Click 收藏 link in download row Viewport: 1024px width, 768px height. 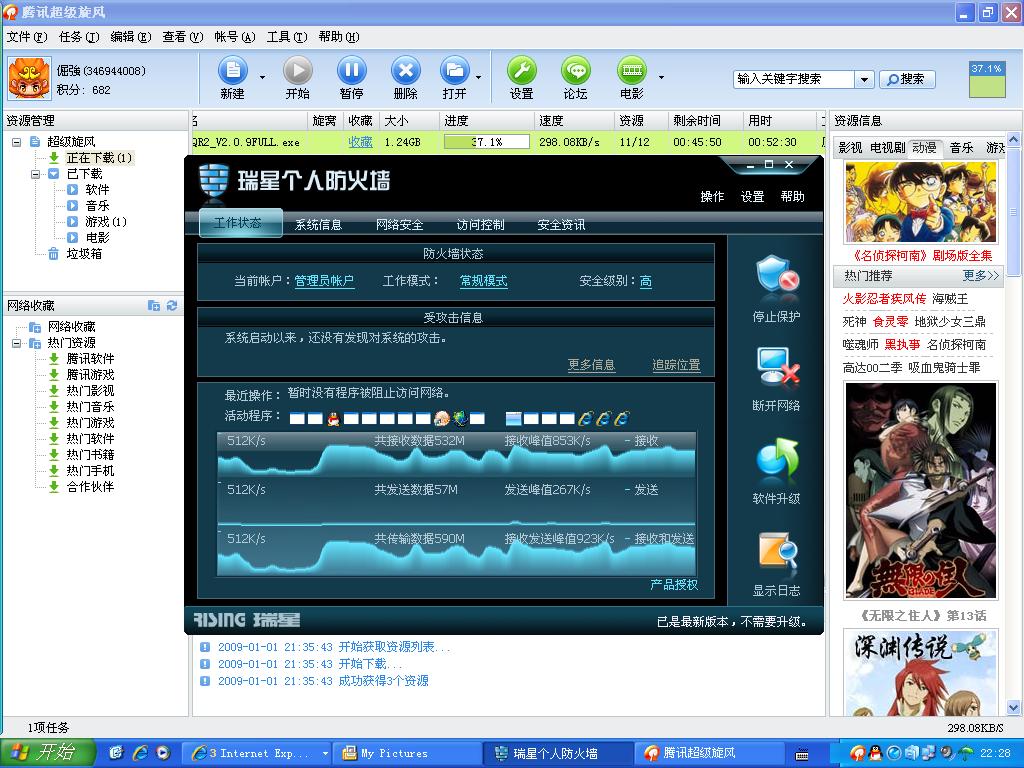tap(360, 142)
